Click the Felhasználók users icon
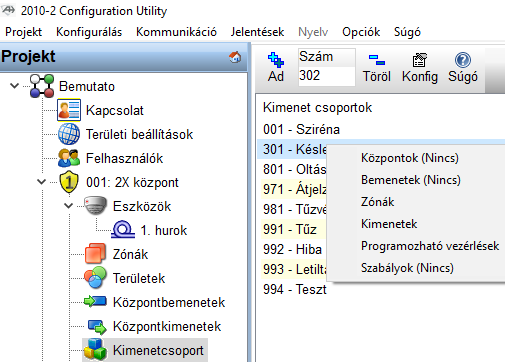The height and width of the screenshot is (362, 505). [x=69, y=158]
